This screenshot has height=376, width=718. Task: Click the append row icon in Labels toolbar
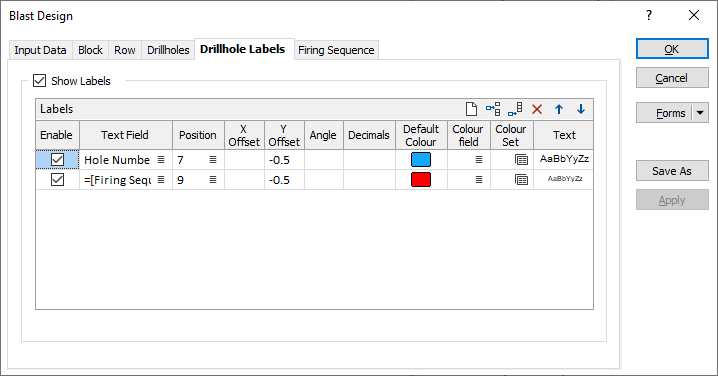pos(515,109)
